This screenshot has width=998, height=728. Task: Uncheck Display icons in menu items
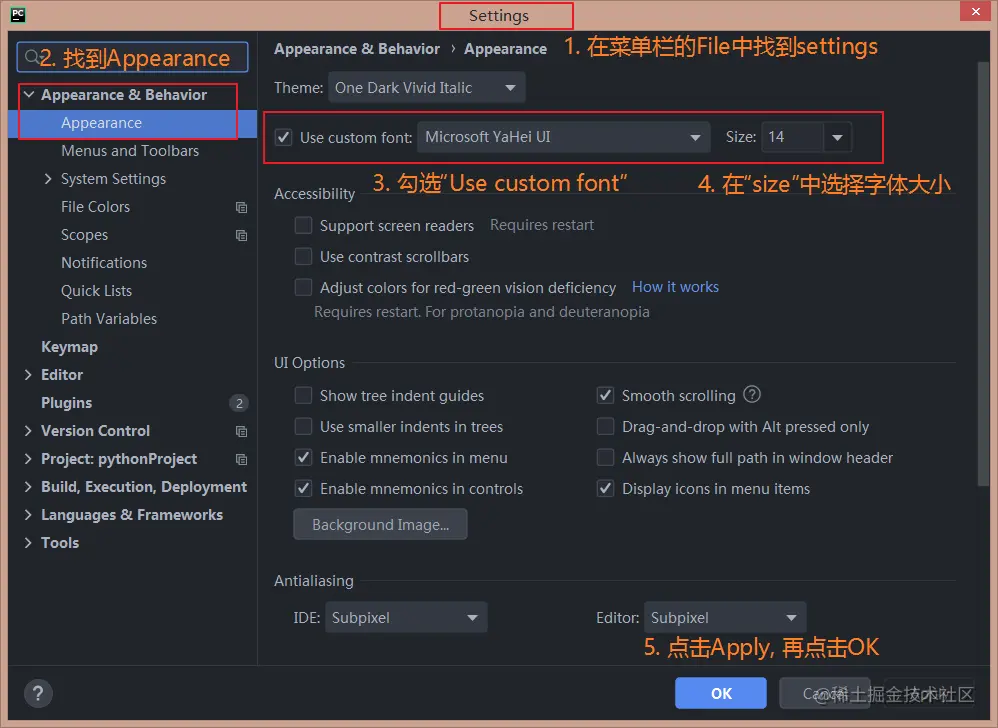tap(605, 489)
